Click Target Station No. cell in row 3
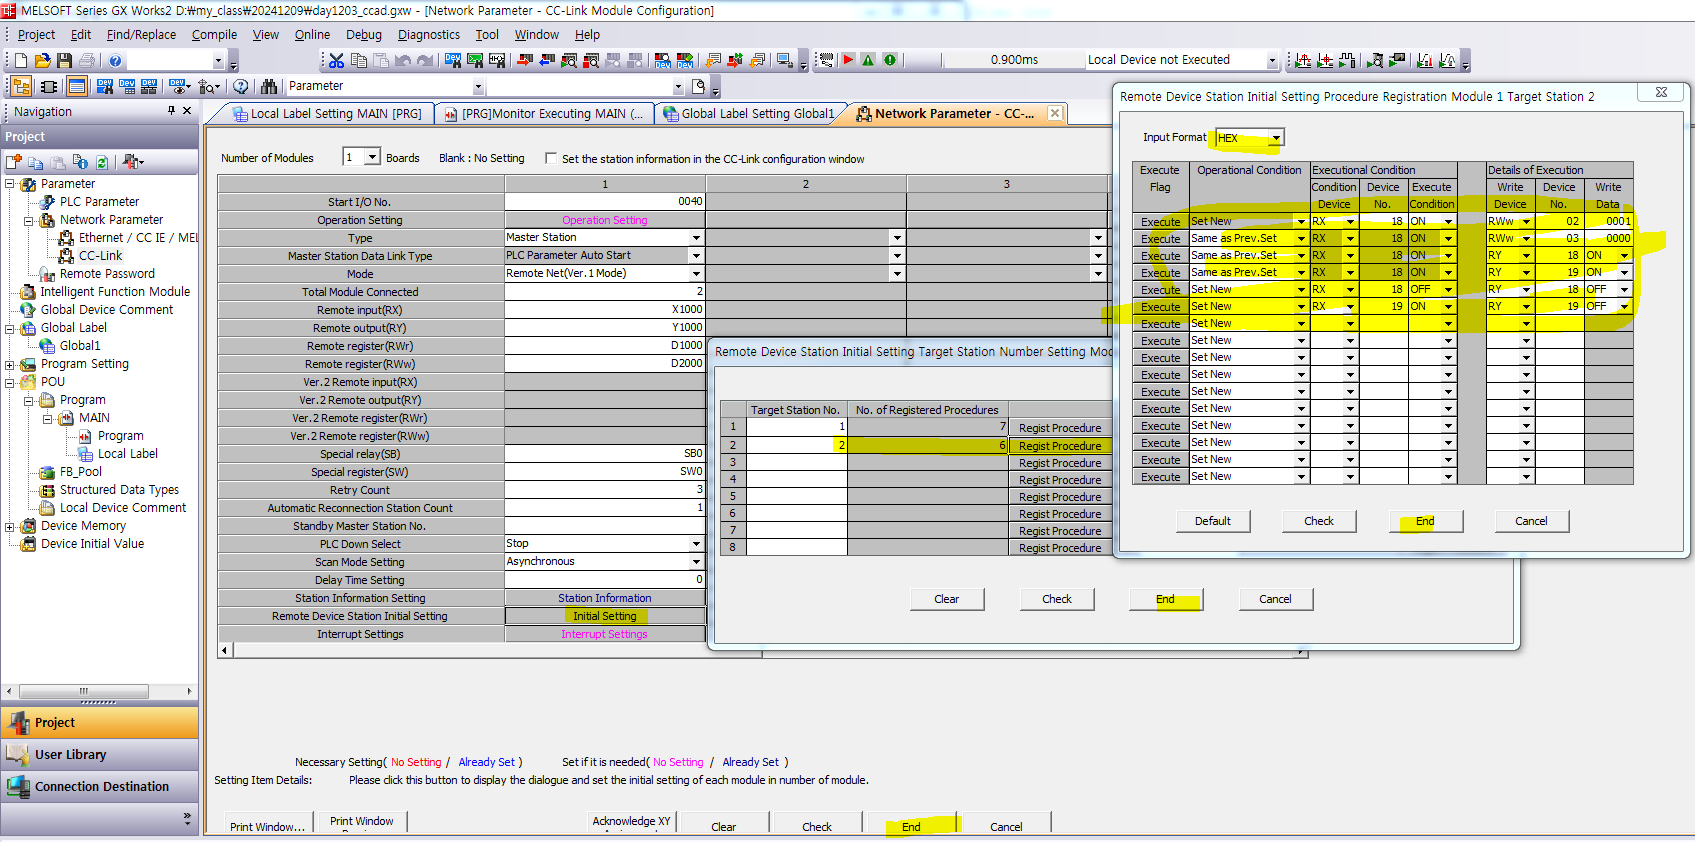 pos(796,462)
